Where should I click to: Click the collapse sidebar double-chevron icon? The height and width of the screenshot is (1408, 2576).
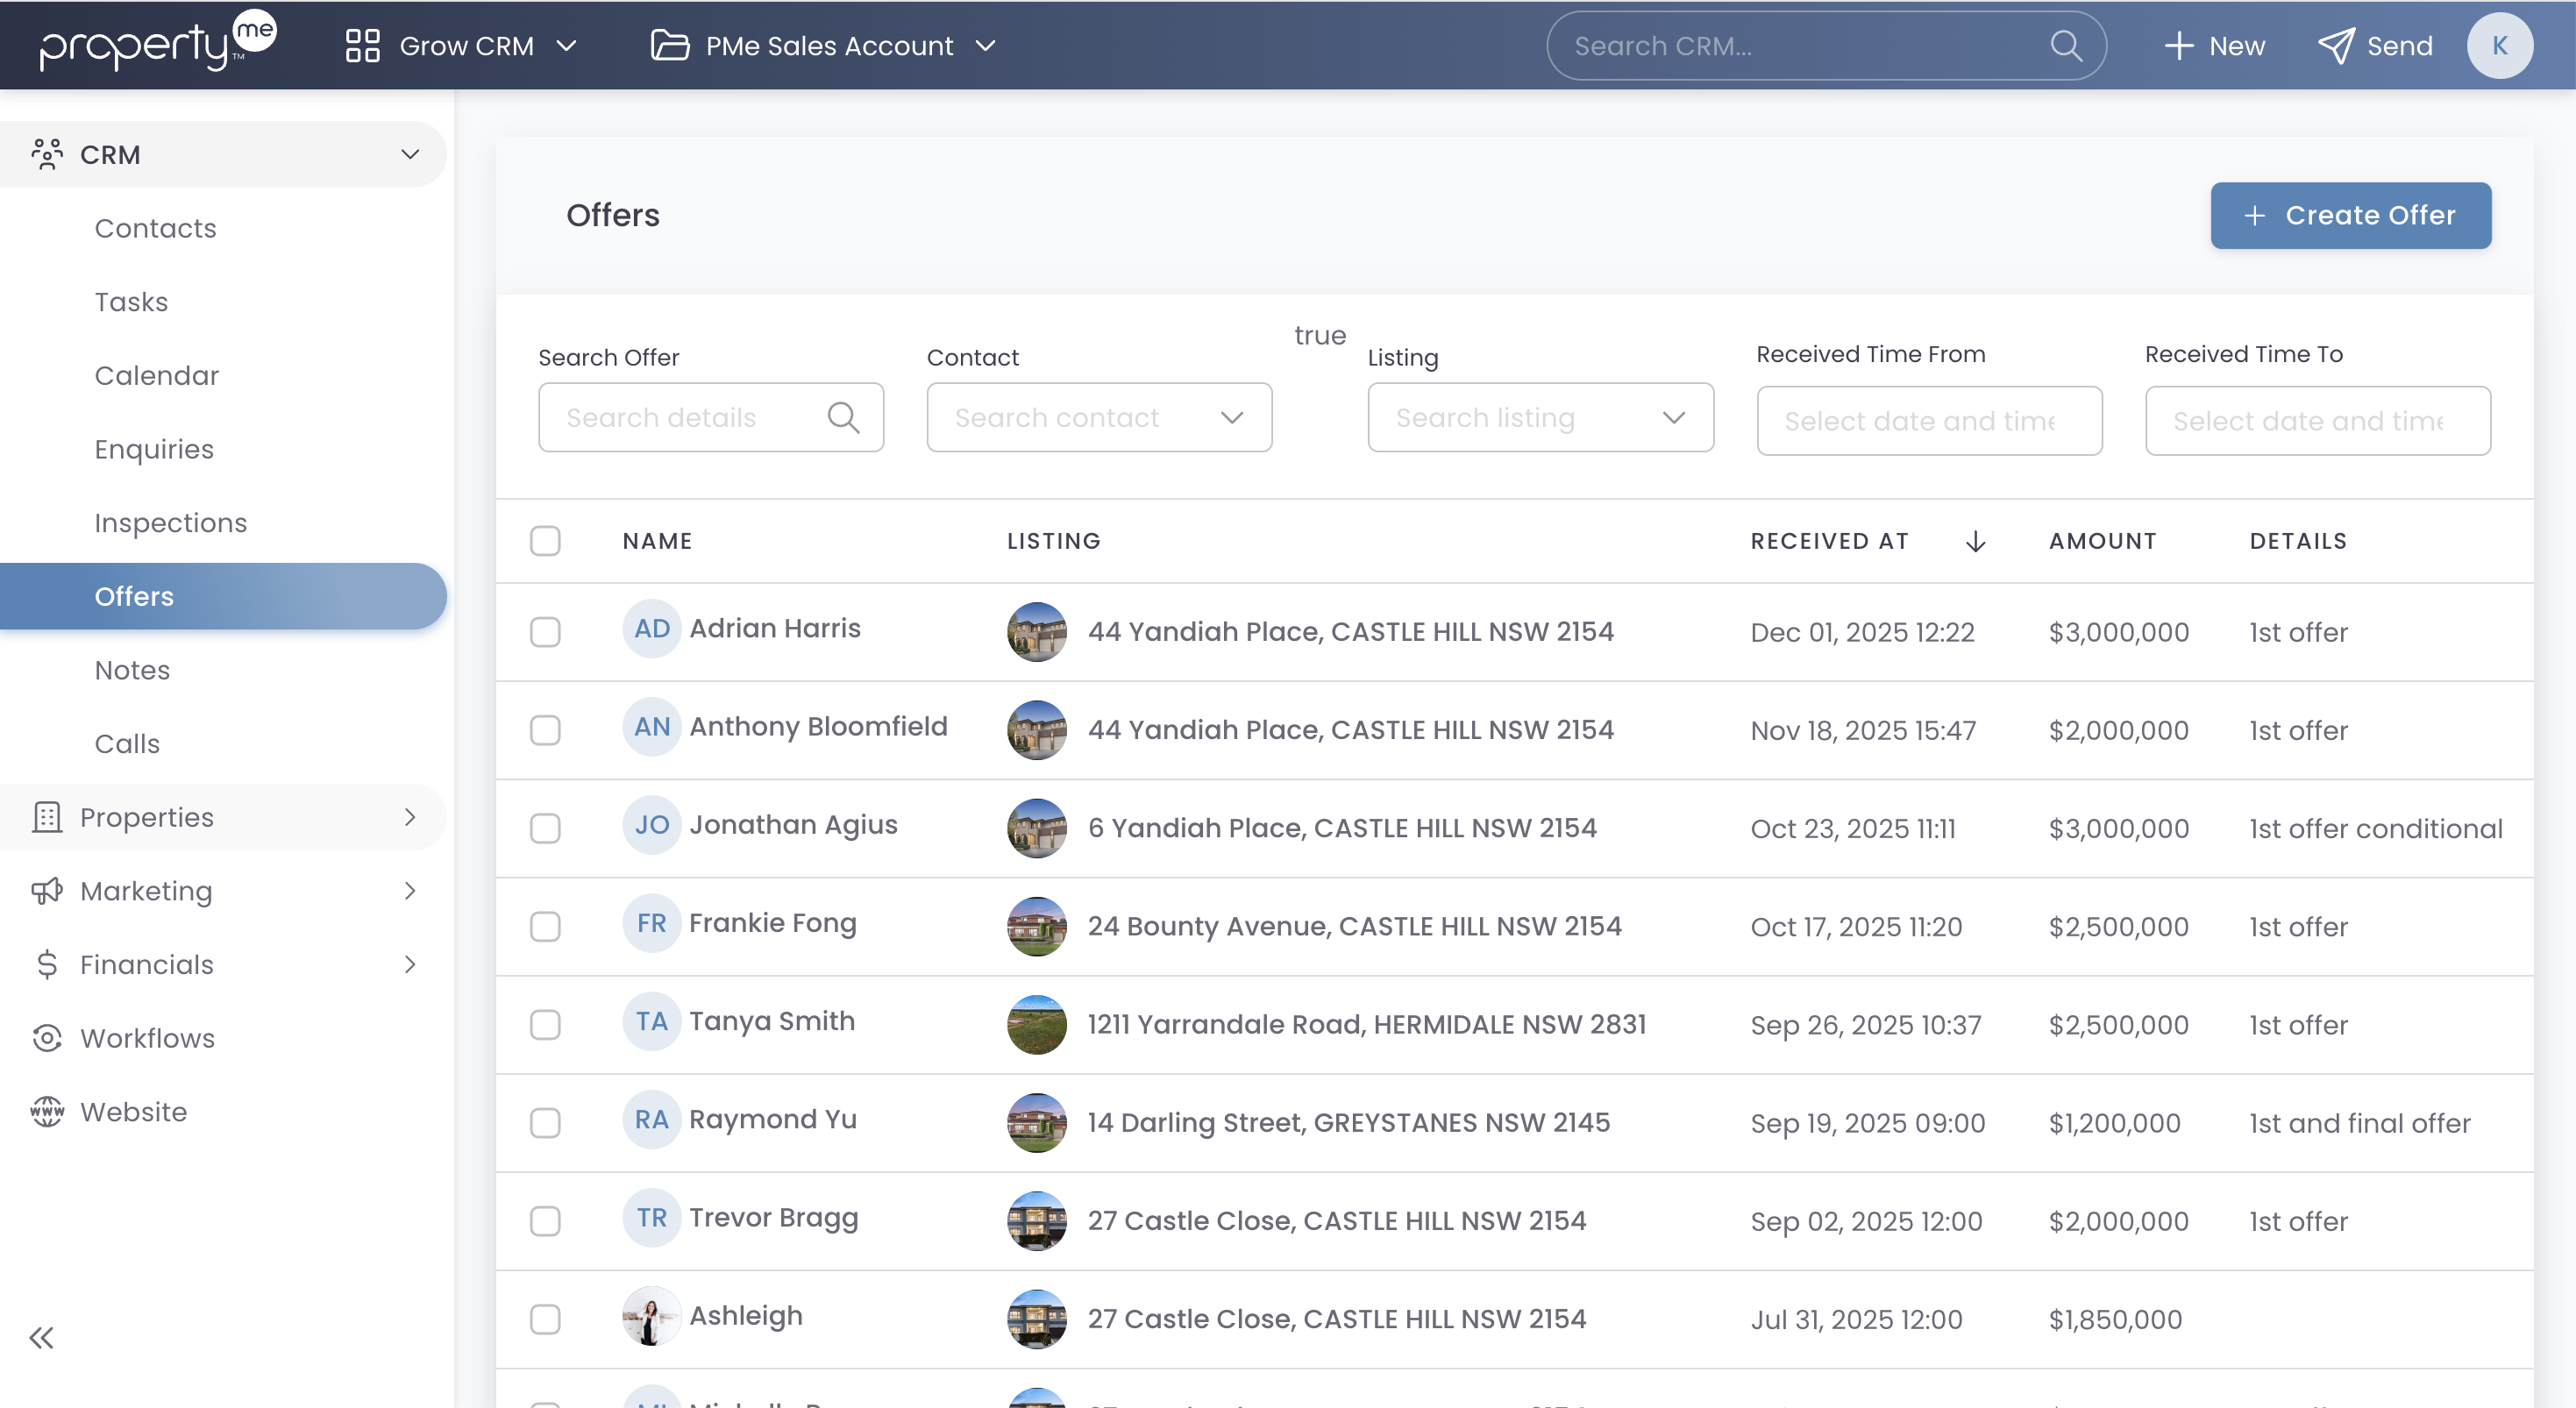pyautogui.click(x=41, y=1338)
